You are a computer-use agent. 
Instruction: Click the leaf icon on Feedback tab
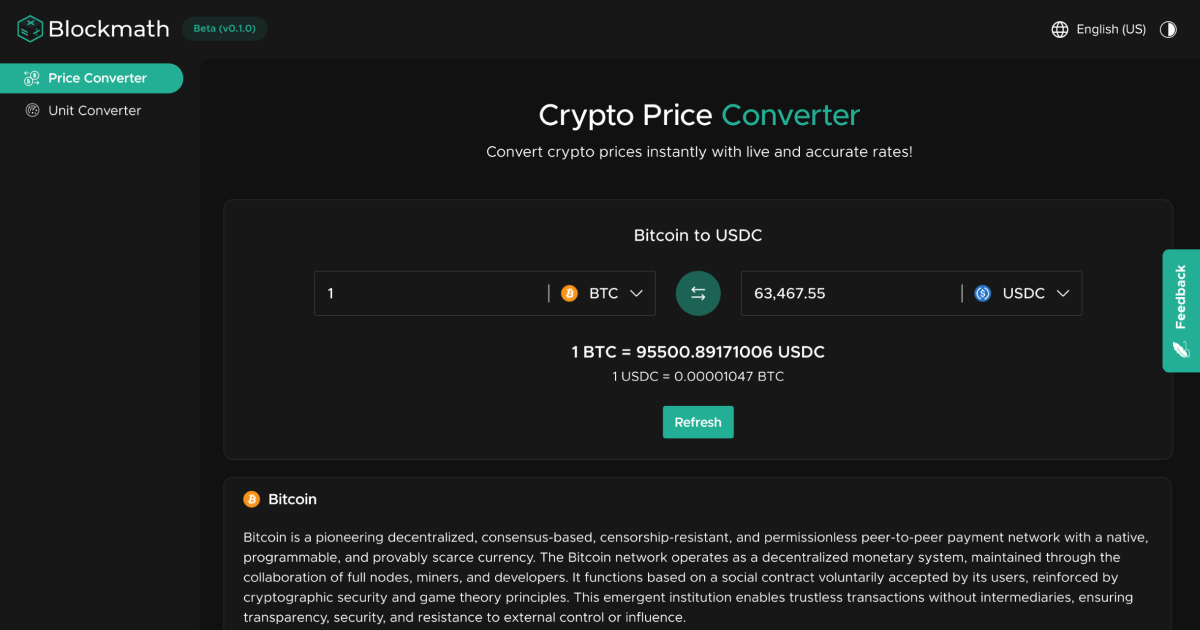[x=1181, y=349]
